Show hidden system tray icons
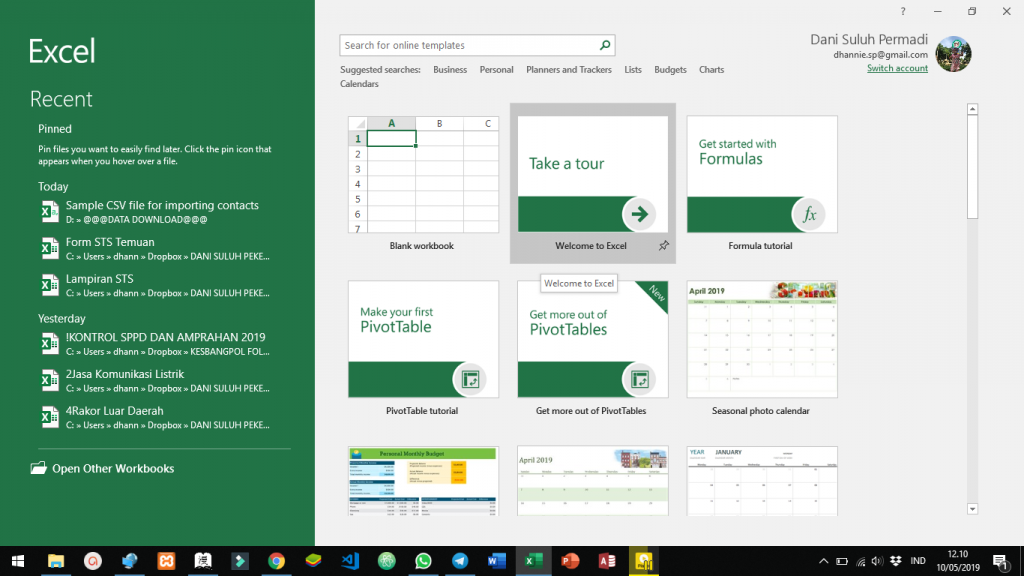The height and width of the screenshot is (576, 1024). click(x=824, y=561)
